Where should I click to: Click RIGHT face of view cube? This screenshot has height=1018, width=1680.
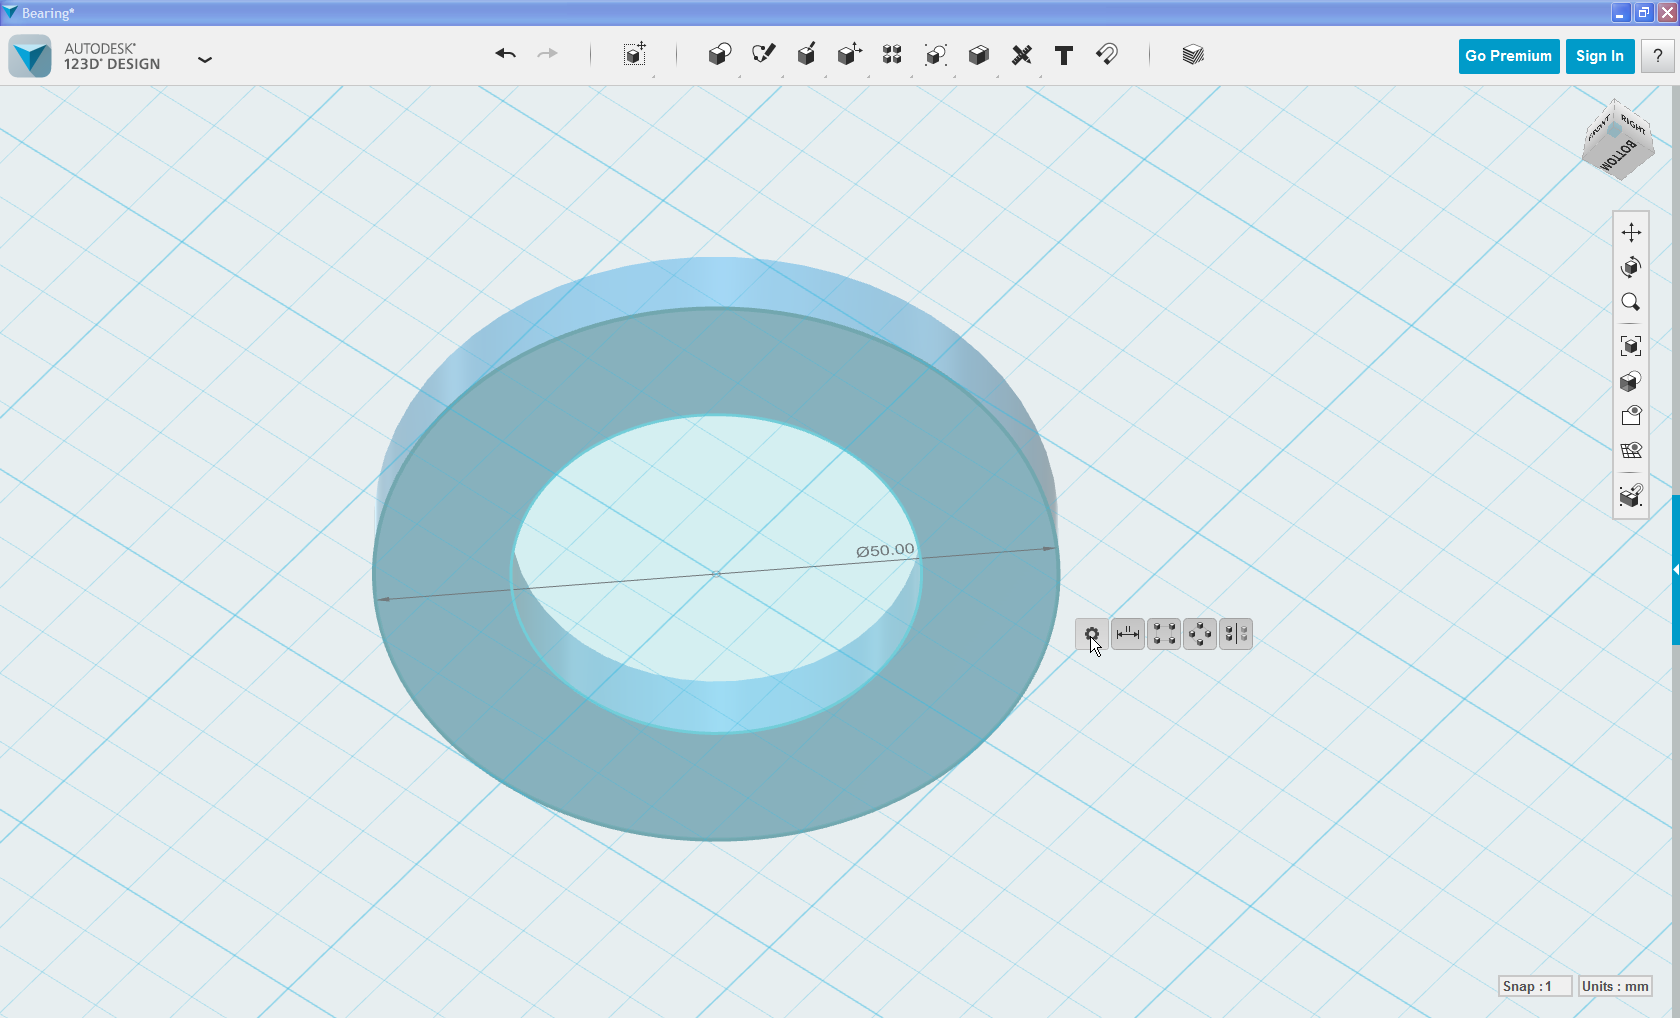[x=1634, y=124]
